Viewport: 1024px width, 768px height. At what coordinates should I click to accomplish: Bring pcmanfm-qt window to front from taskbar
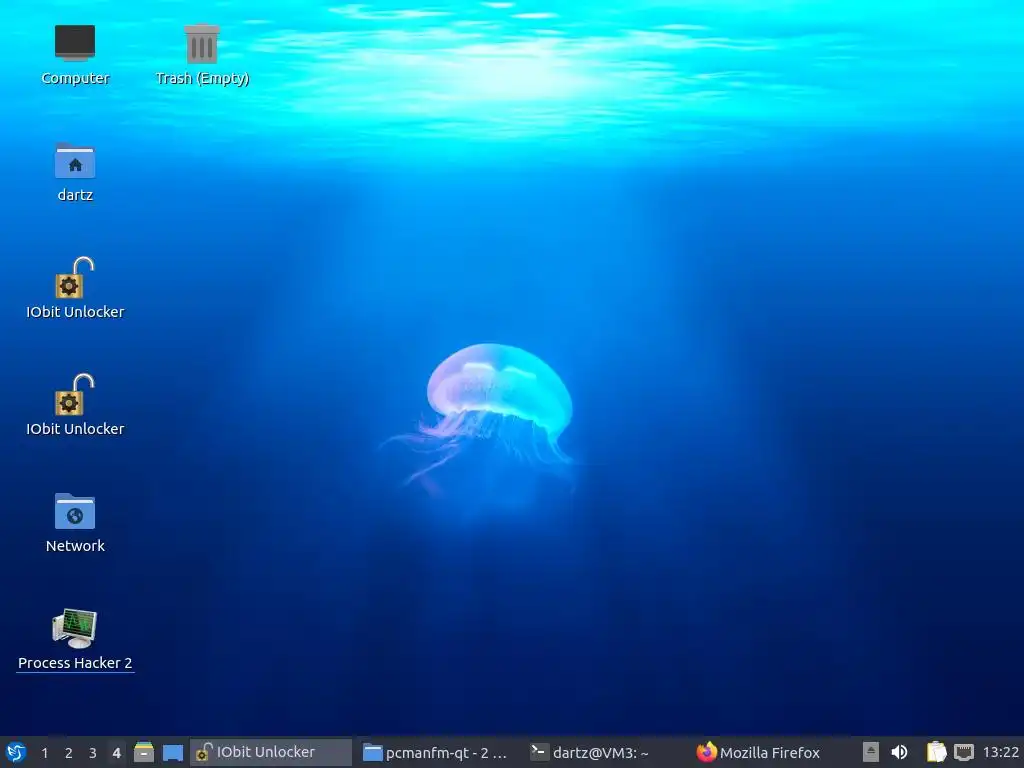436,752
